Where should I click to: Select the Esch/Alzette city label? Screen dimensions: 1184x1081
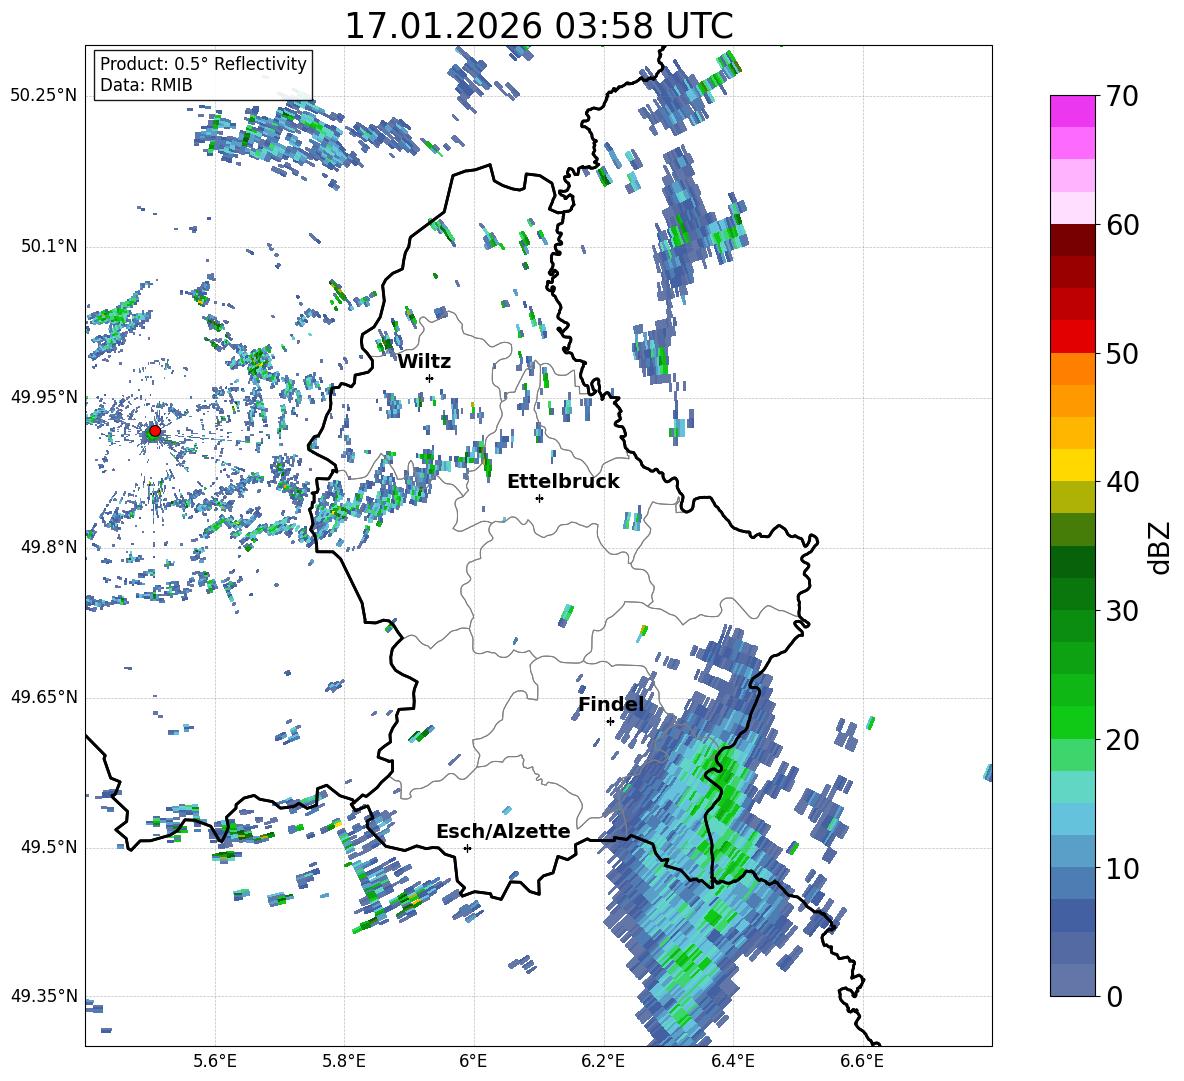coord(503,831)
